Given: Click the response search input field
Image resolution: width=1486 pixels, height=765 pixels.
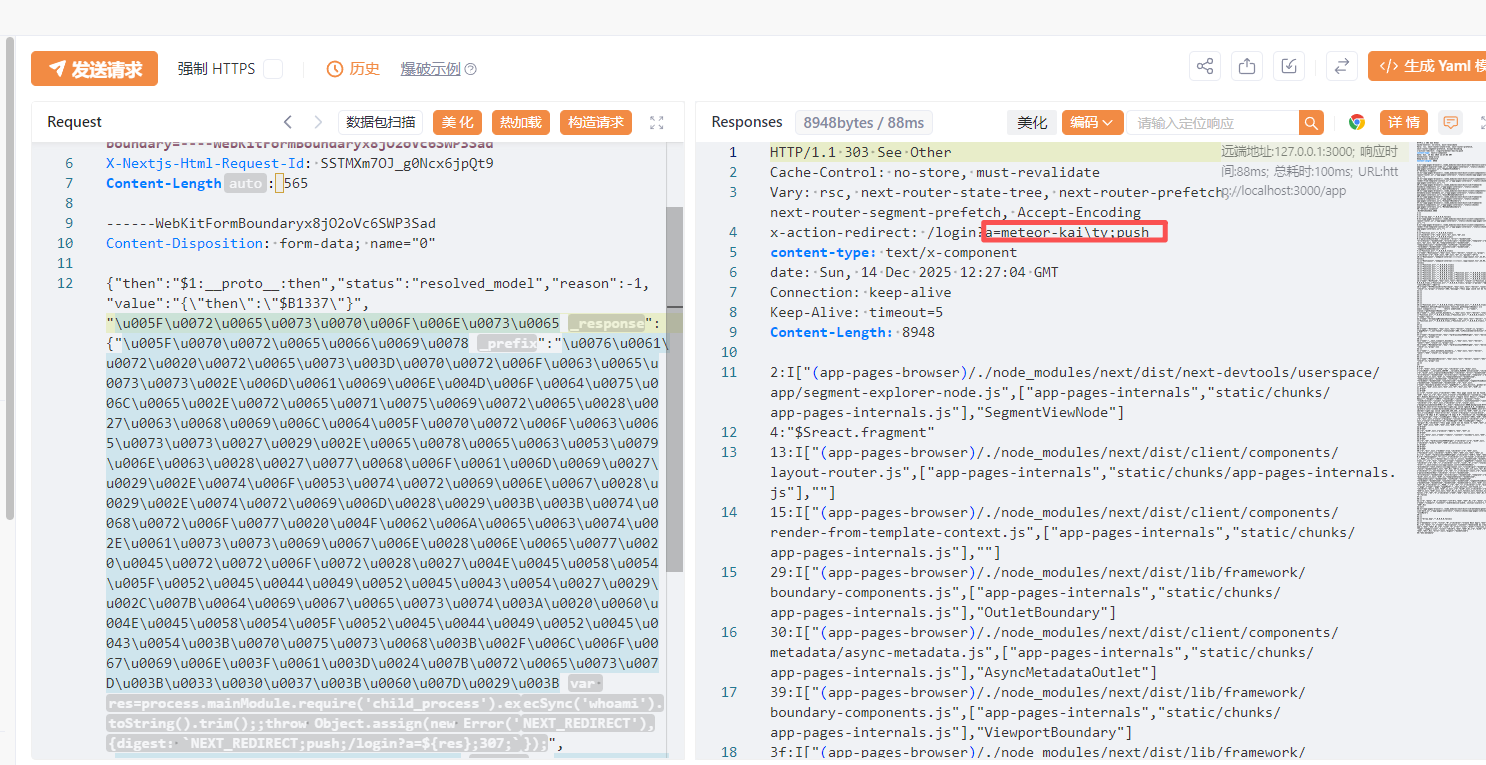Looking at the screenshot, I should [x=1212, y=123].
